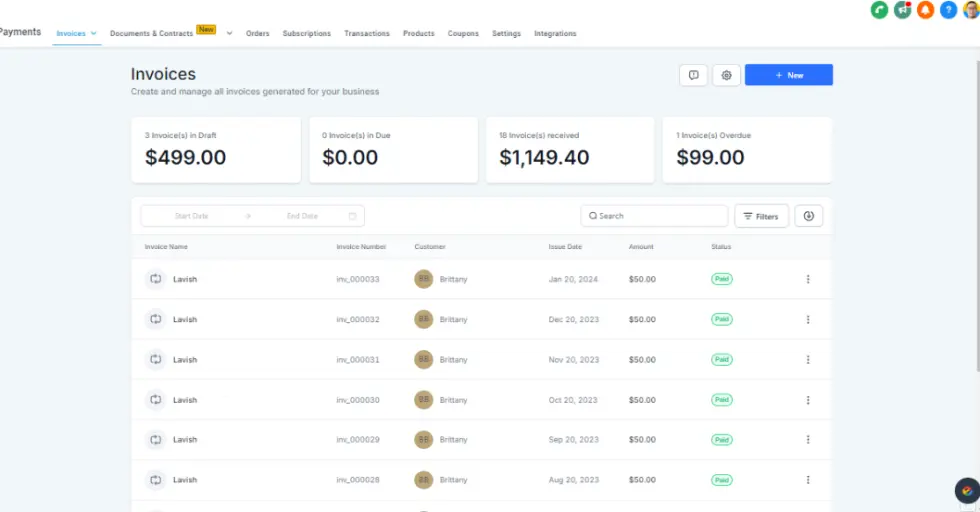Select the 18 Invoice(s) received card
Viewport: 980px width, 512px height.
click(570, 150)
